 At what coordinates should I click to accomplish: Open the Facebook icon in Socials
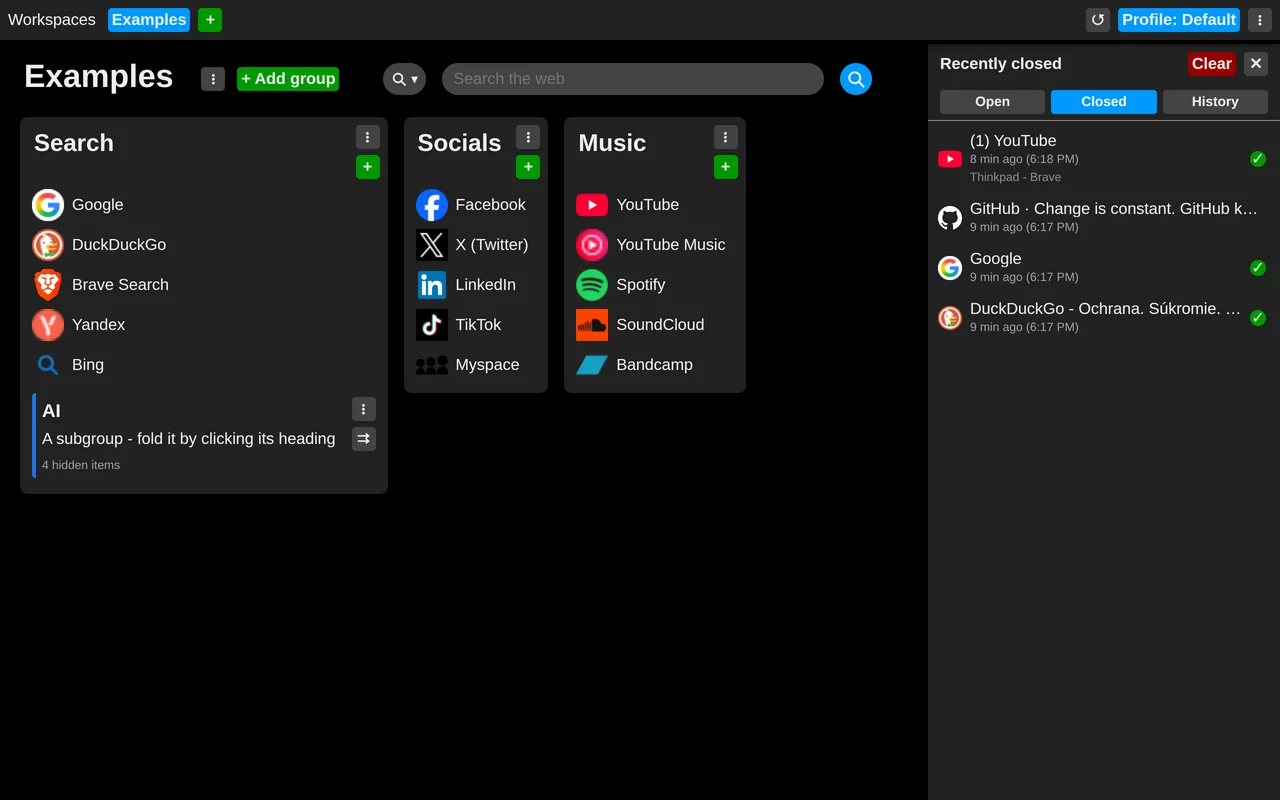[x=432, y=205]
